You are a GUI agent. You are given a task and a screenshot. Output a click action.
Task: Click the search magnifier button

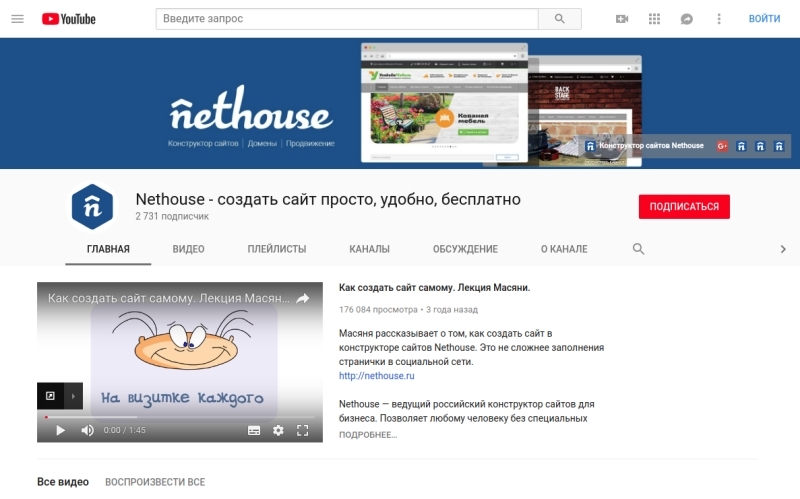point(560,19)
